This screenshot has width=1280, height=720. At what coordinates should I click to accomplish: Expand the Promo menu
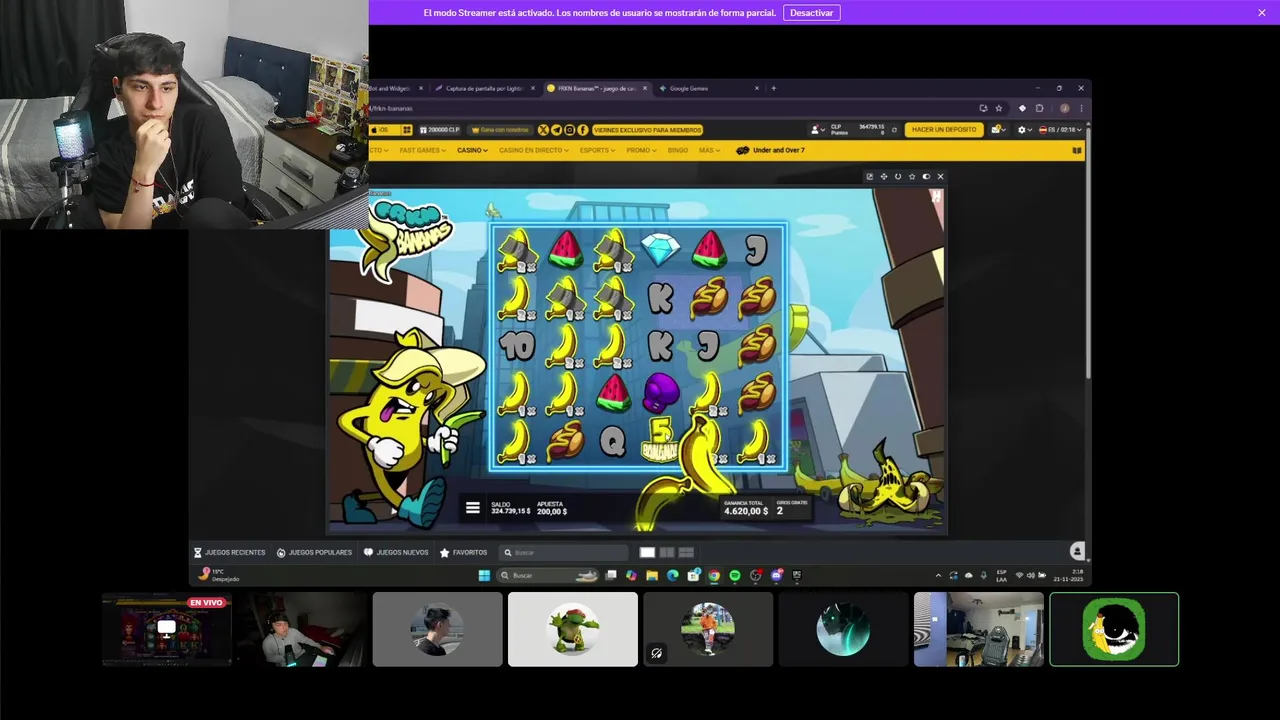point(641,150)
